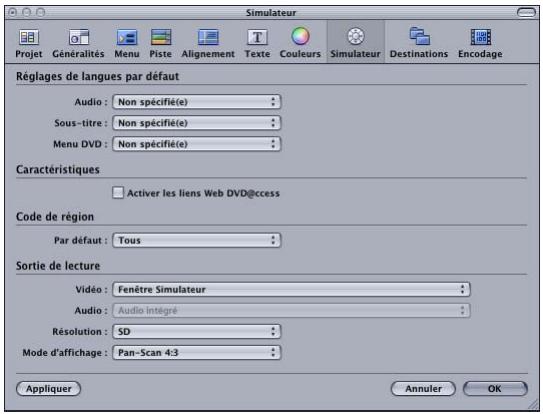Open the Mode d'affichage Pan-Scan dropdown
This screenshot has height=414, width=543.
click(196, 353)
